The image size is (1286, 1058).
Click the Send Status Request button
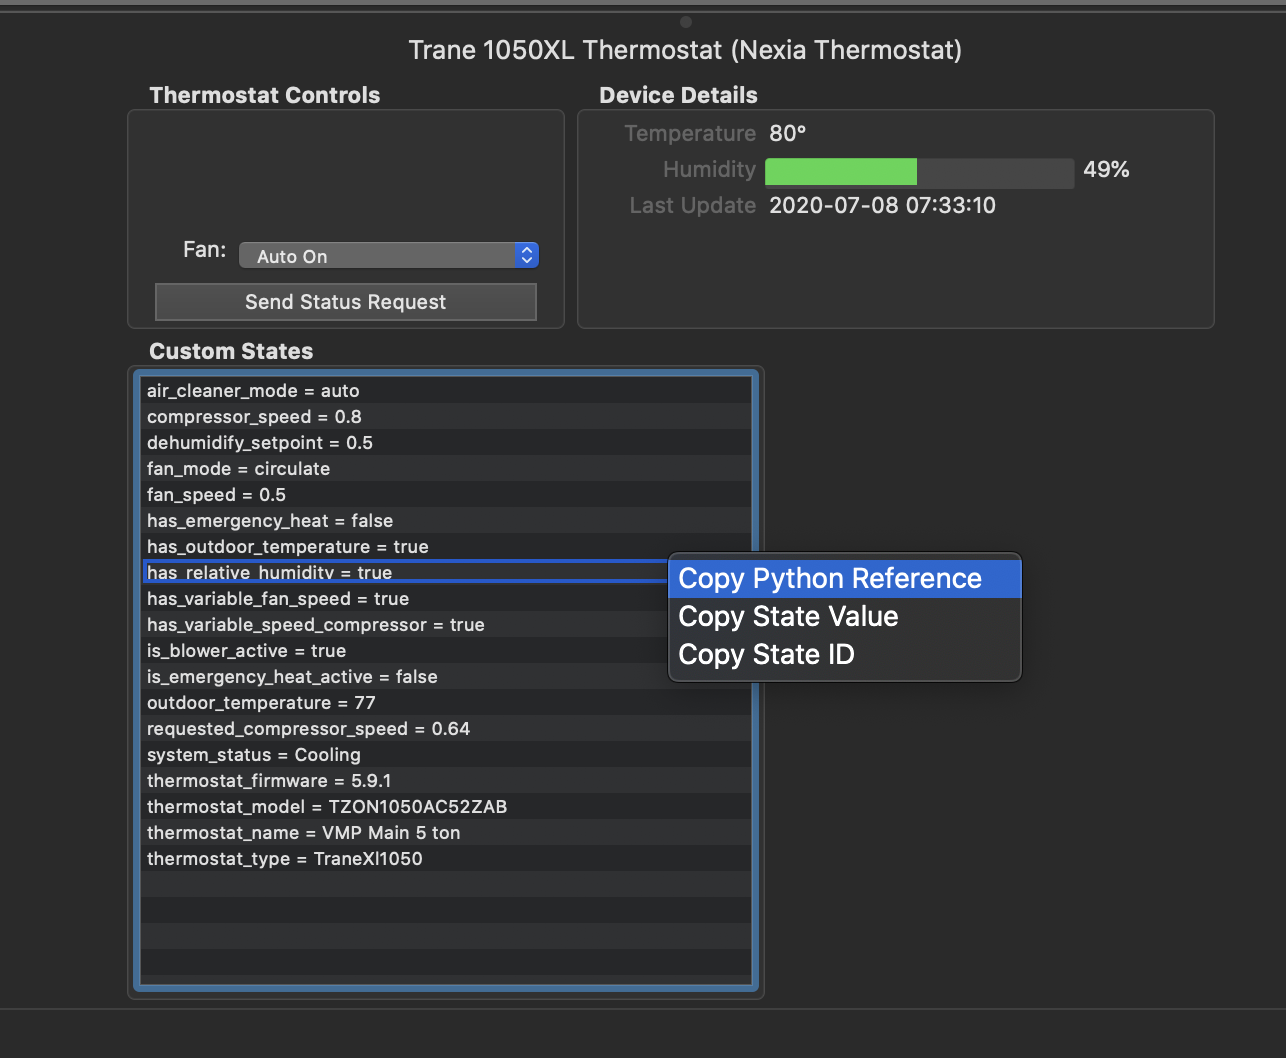(x=346, y=302)
